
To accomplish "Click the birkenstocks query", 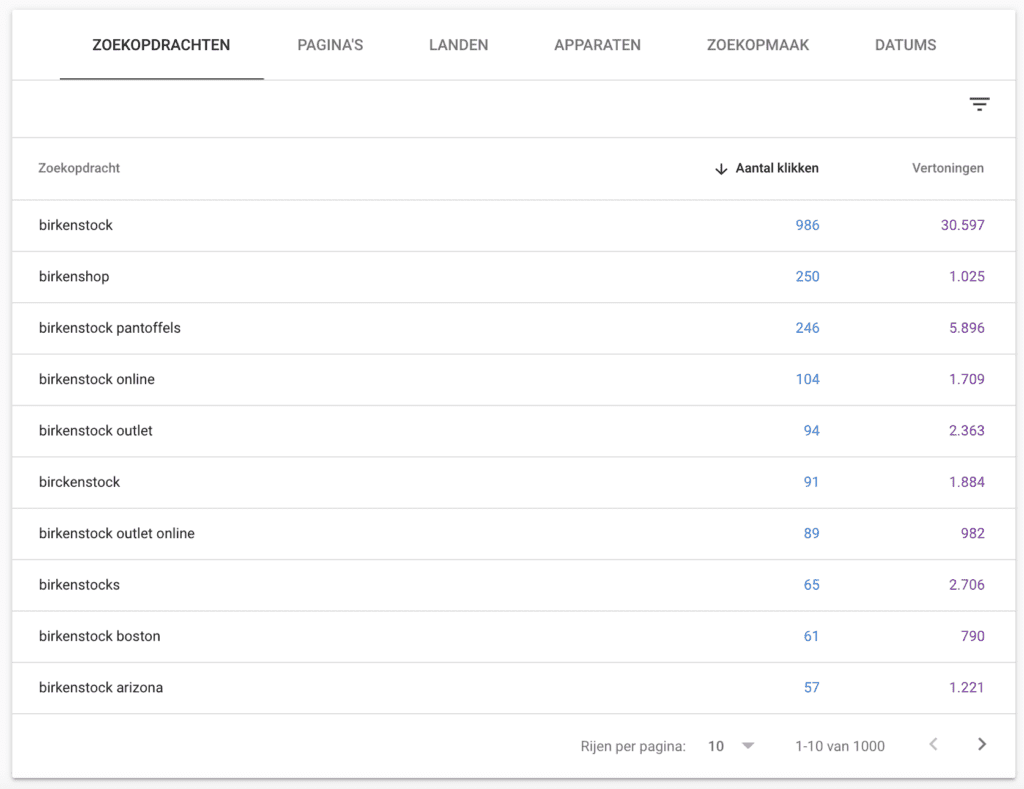I will coord(79,585).
